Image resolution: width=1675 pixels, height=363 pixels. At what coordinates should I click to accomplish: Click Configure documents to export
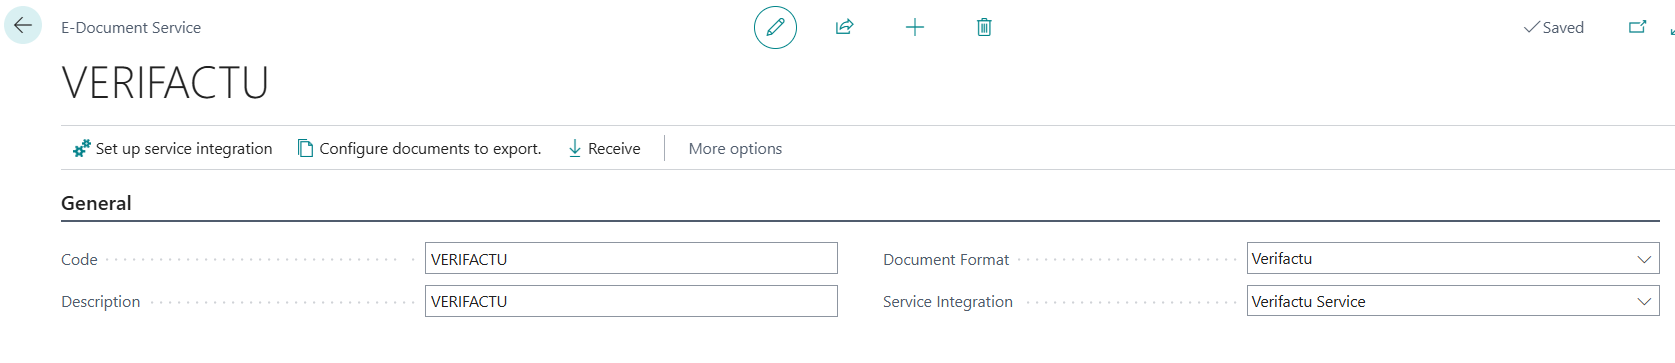pyautogui.click(x=420, y=148)
